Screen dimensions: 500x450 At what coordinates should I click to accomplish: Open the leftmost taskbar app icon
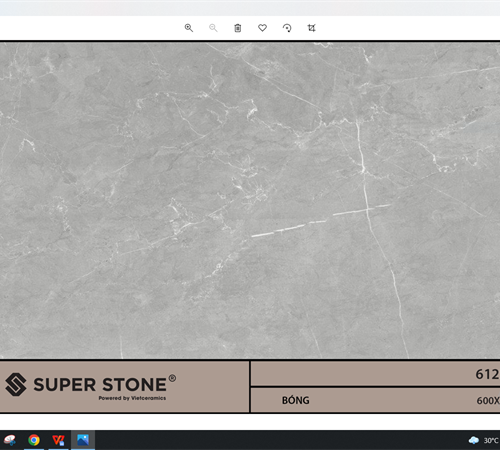[x=10, y=440]
